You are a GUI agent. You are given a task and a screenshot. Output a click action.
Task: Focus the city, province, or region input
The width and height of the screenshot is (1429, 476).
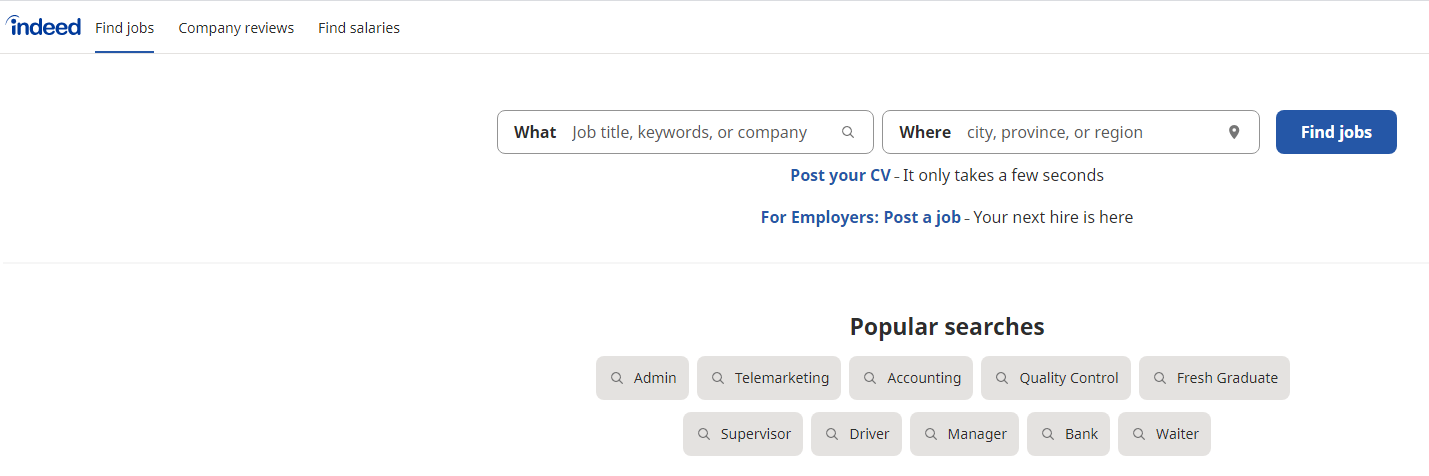click(x=1090, y=132)
